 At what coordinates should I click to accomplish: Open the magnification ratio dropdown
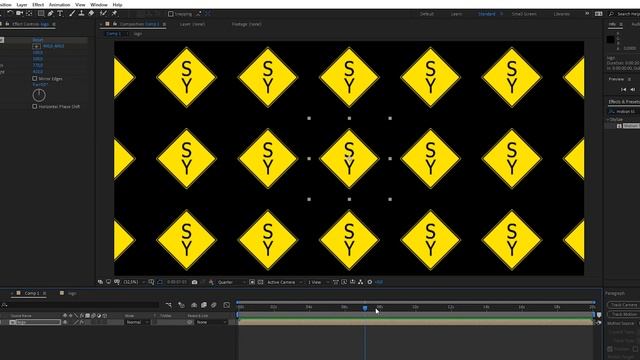click(134, 282)
